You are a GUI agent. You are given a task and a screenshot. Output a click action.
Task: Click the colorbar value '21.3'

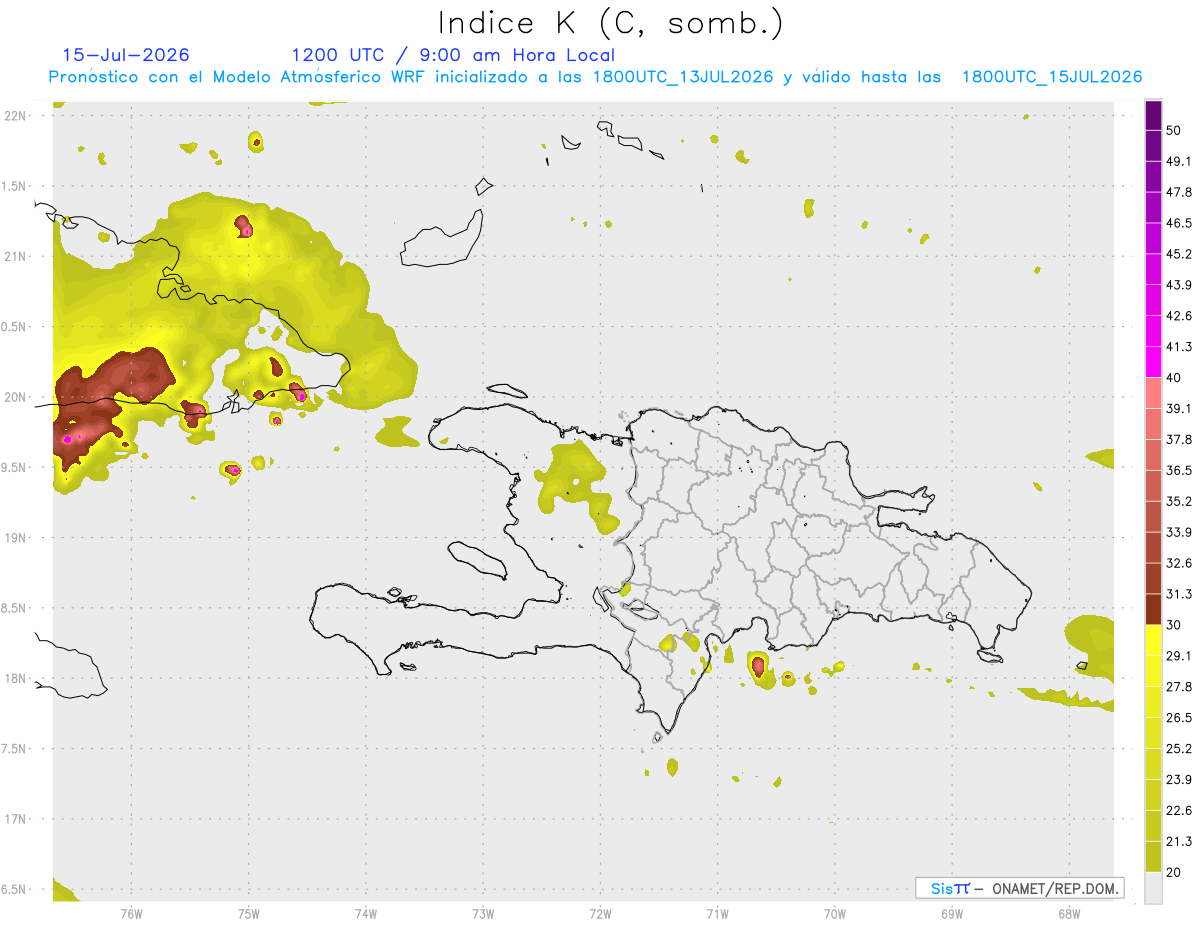1178,841
